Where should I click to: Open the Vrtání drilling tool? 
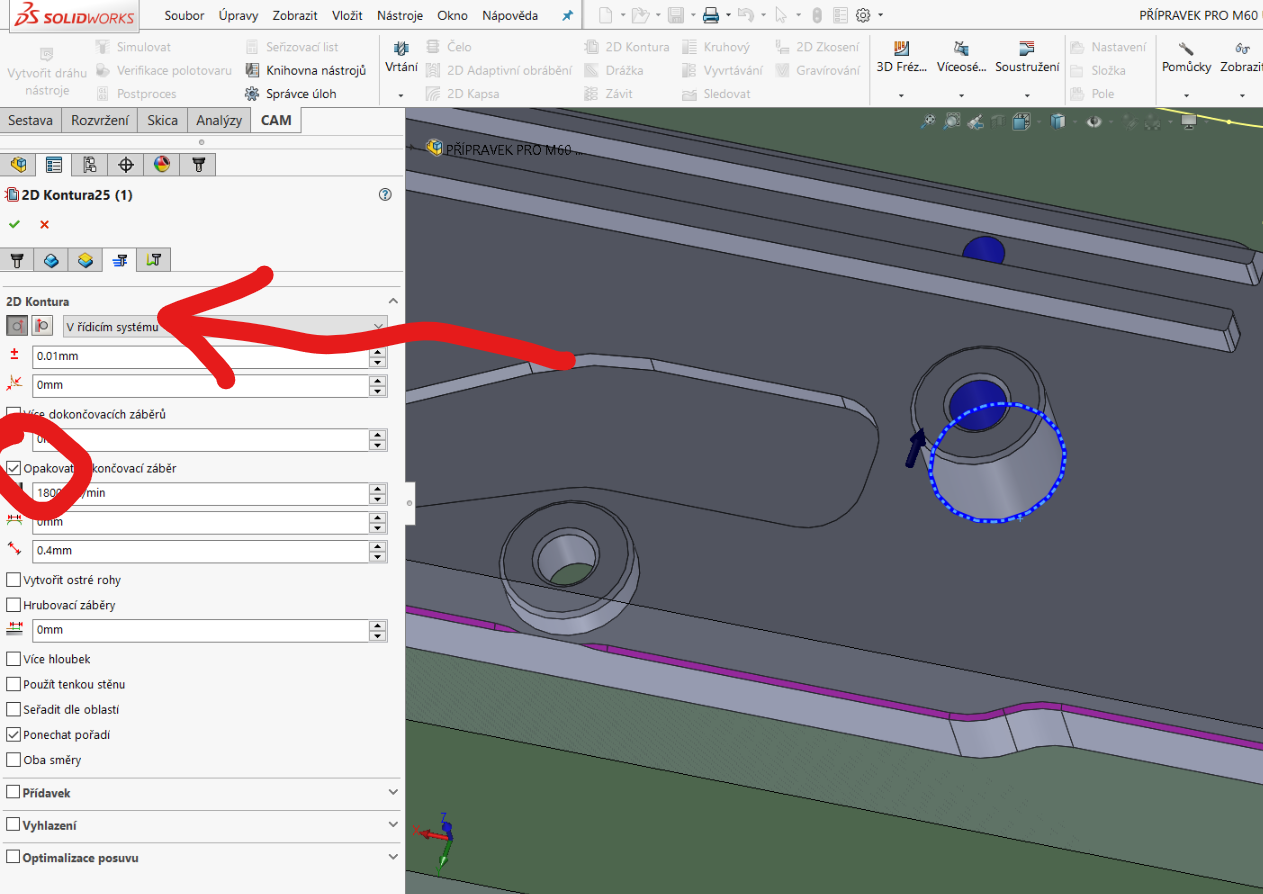[401, 57]
